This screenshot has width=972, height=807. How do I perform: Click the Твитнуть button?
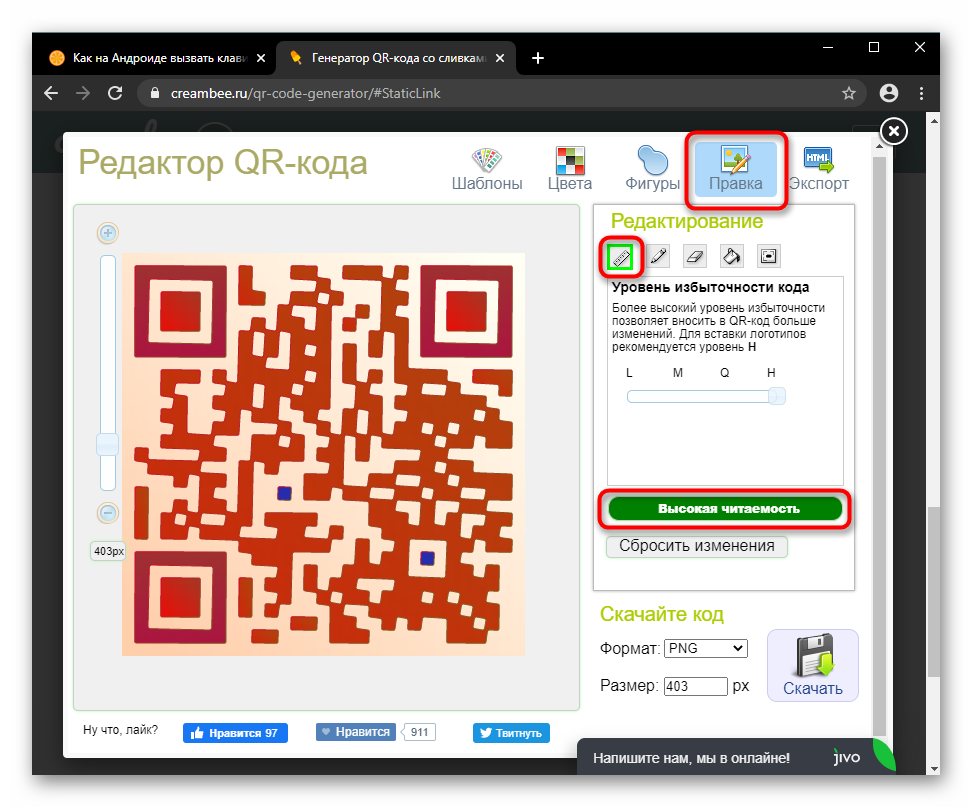[x=511, y=733]
